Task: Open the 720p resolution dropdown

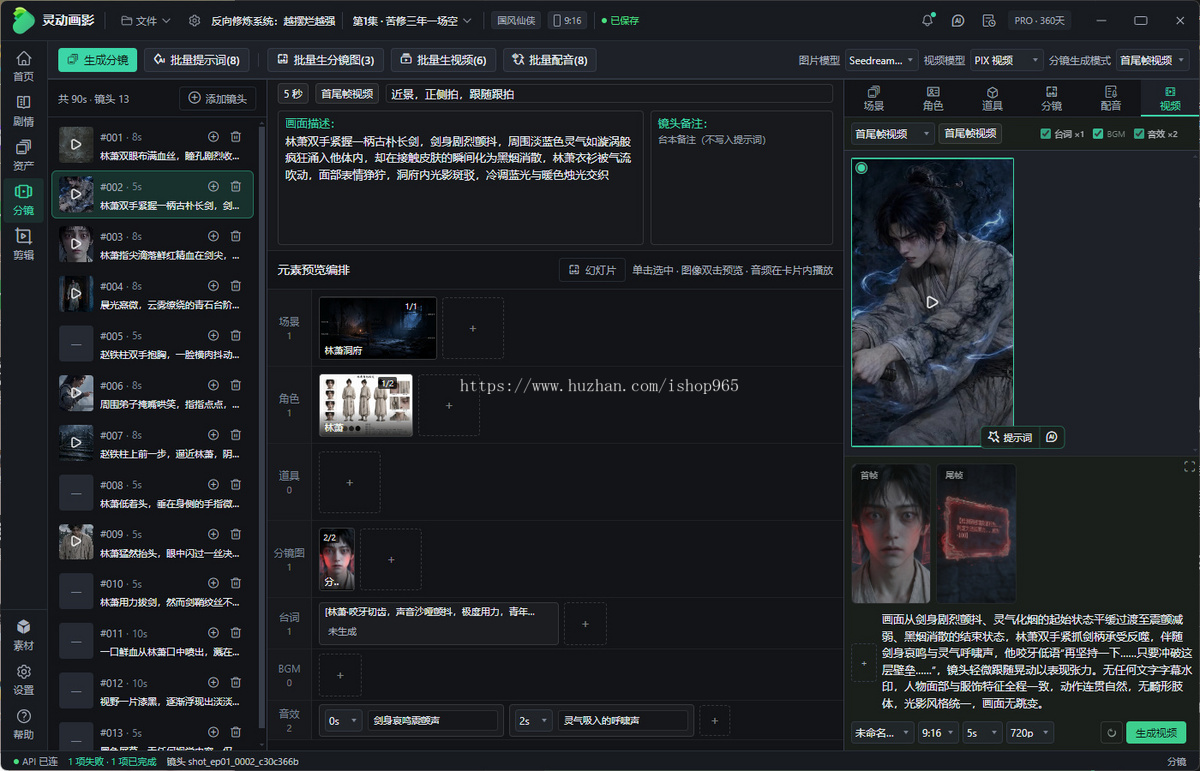Action: click(x=1029, y=733)
